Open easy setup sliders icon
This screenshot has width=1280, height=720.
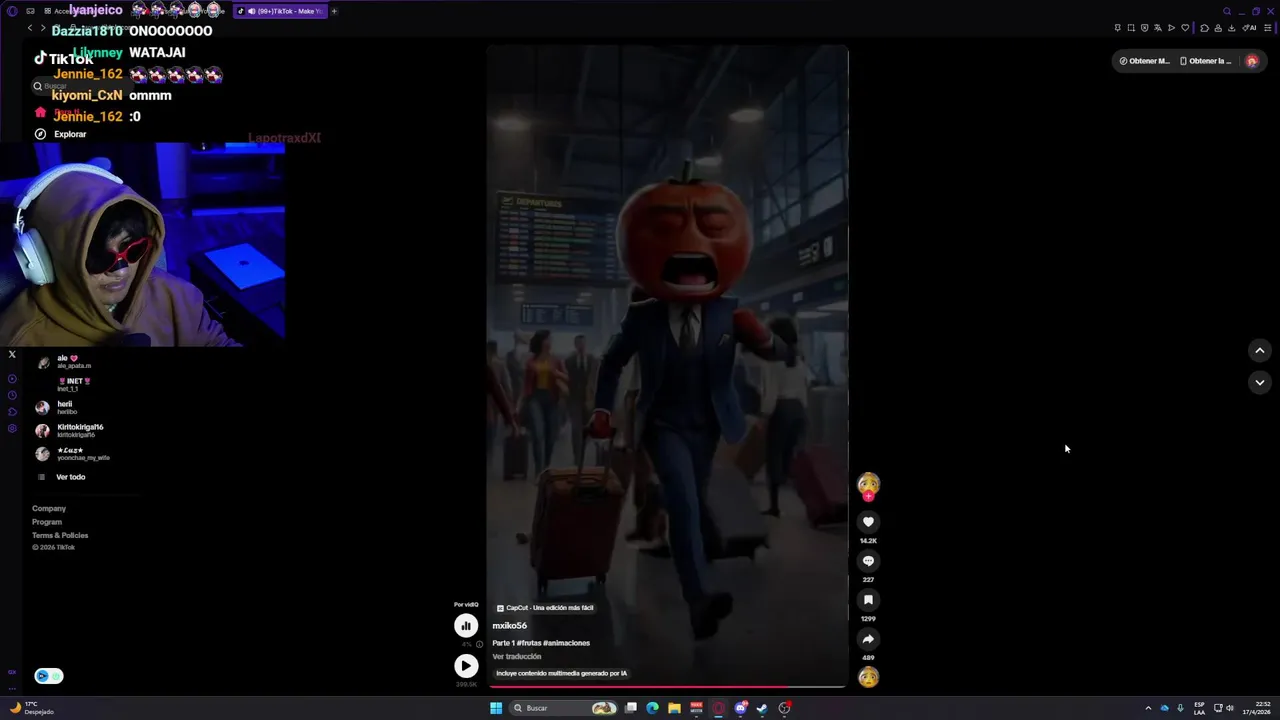point(1268,28)
